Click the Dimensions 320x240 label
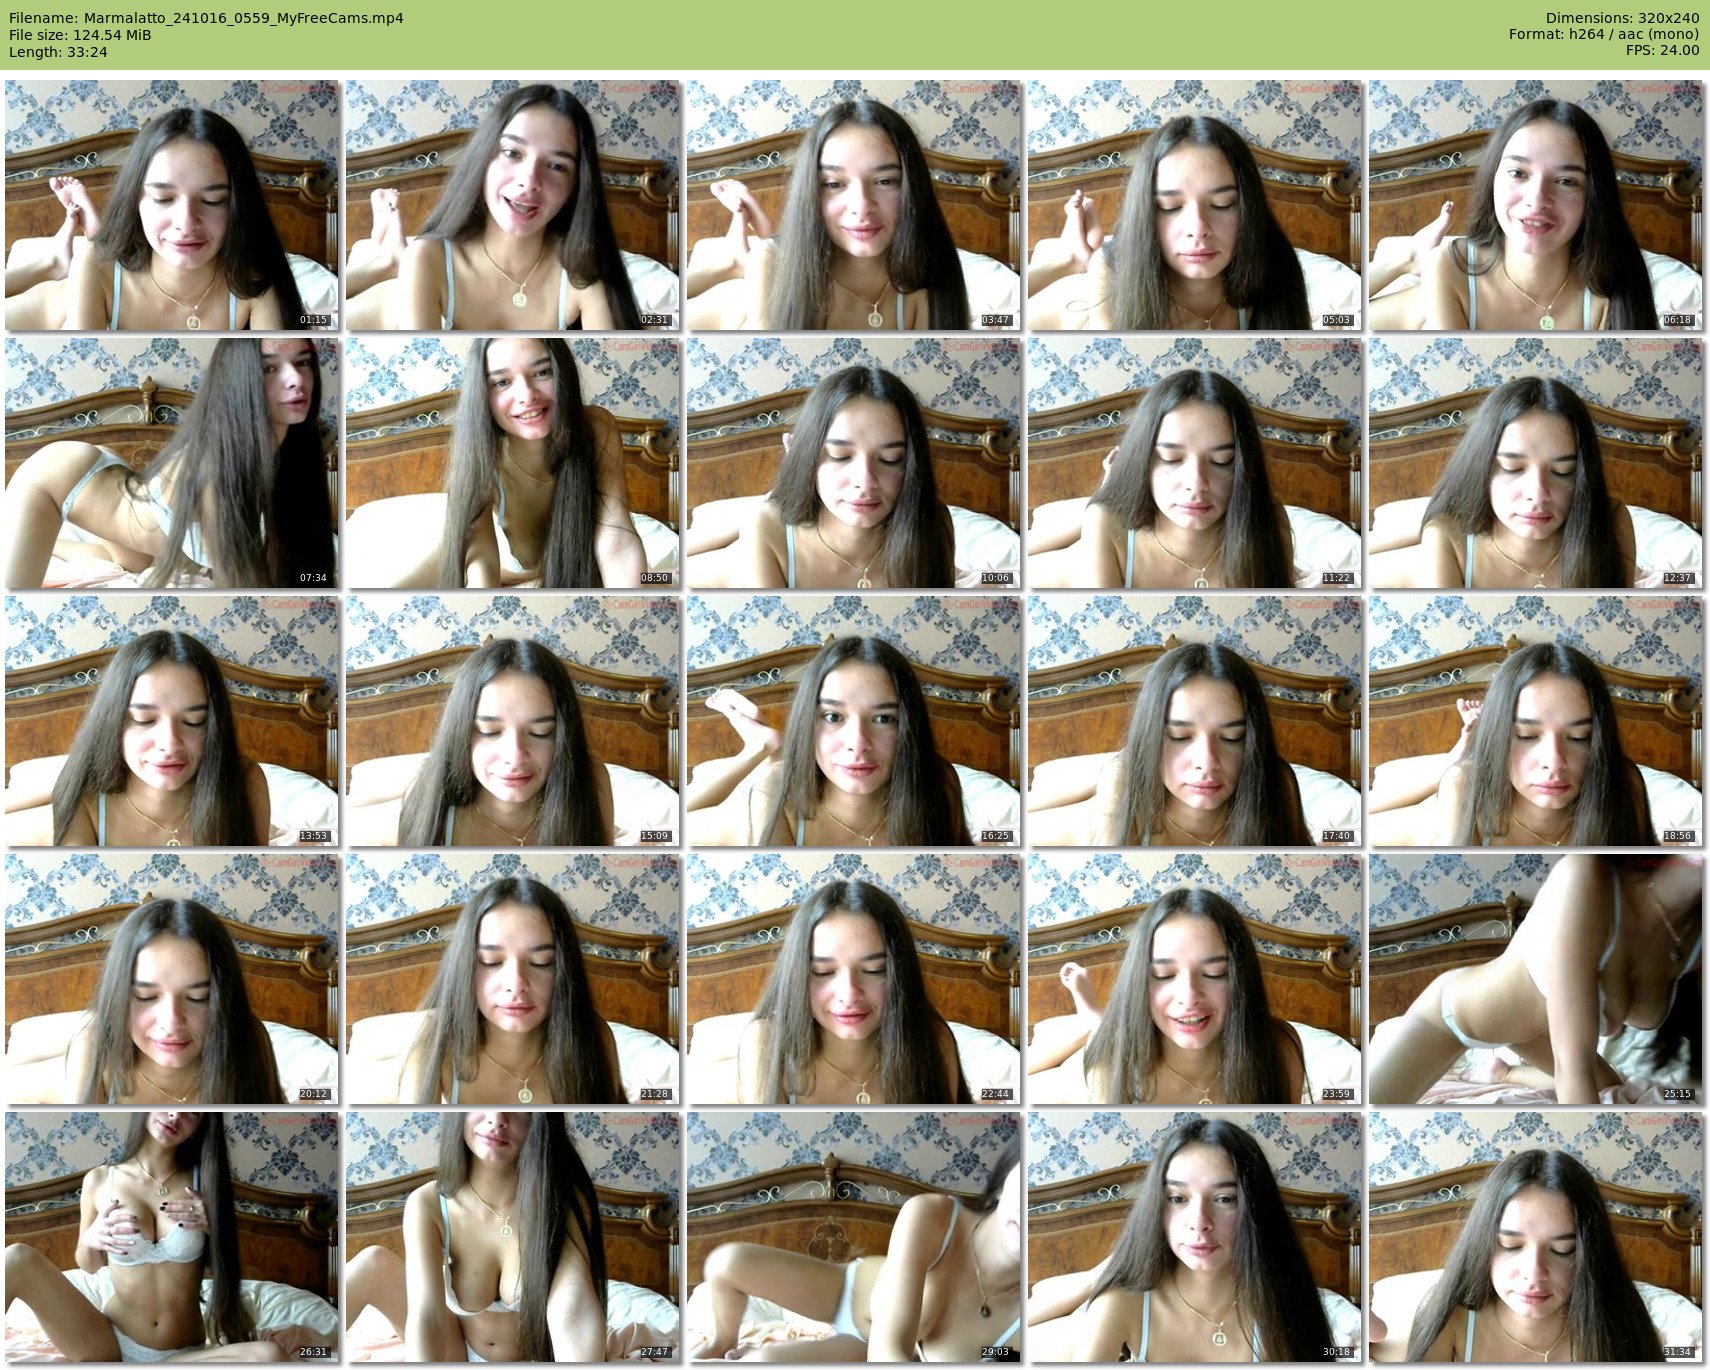1710x1370 pixels. pos(1622,18)
